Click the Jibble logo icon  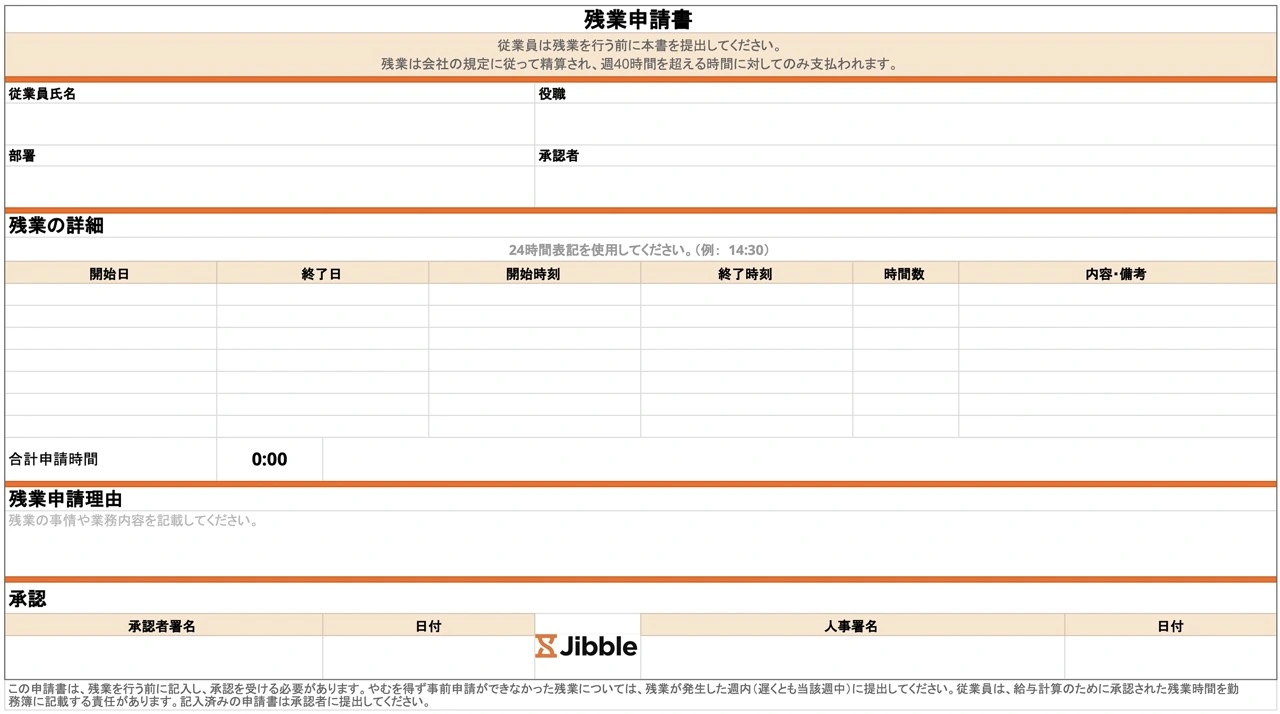pos(547,646)
